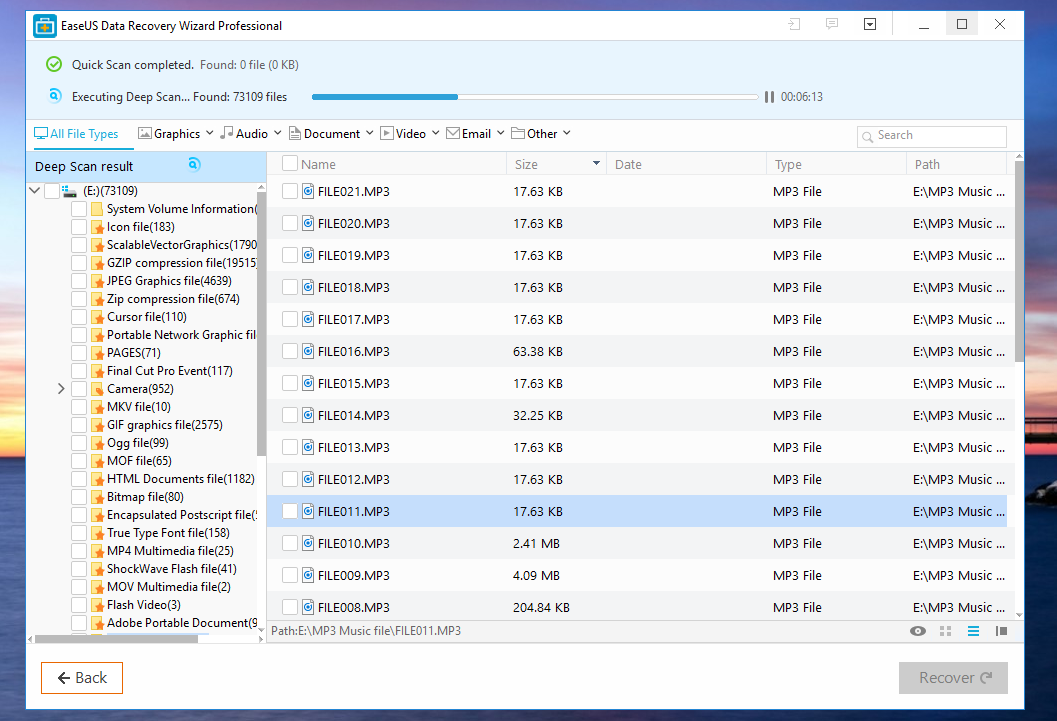Select the FILE016.MP3 checkbox
This screenshot has width=1057, height=721.
click(x=290, y=351)
